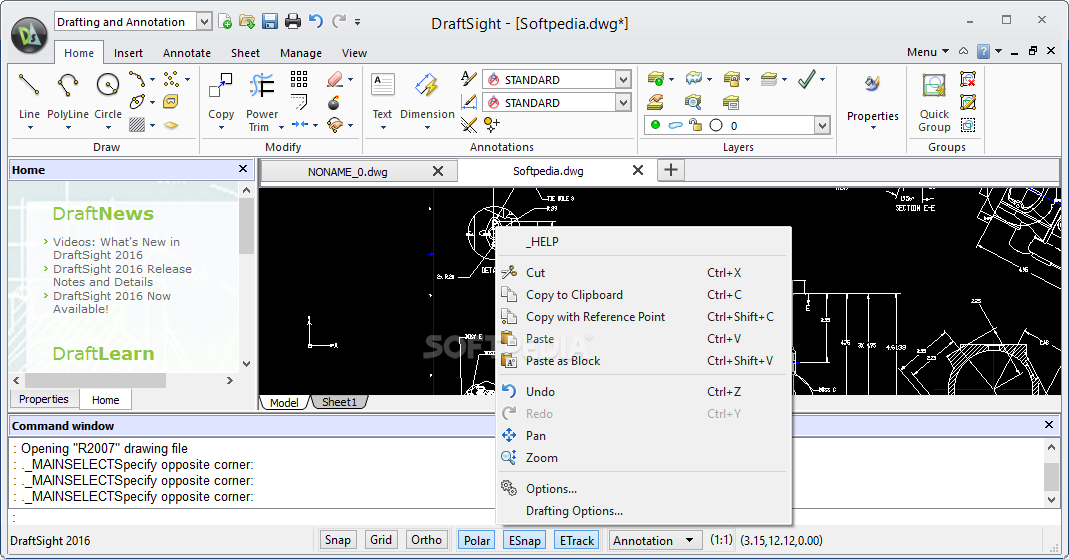Click the Pattern array icon
Image resolution: width=1069 pixels, height=559 pixels.
pos(299,79)
